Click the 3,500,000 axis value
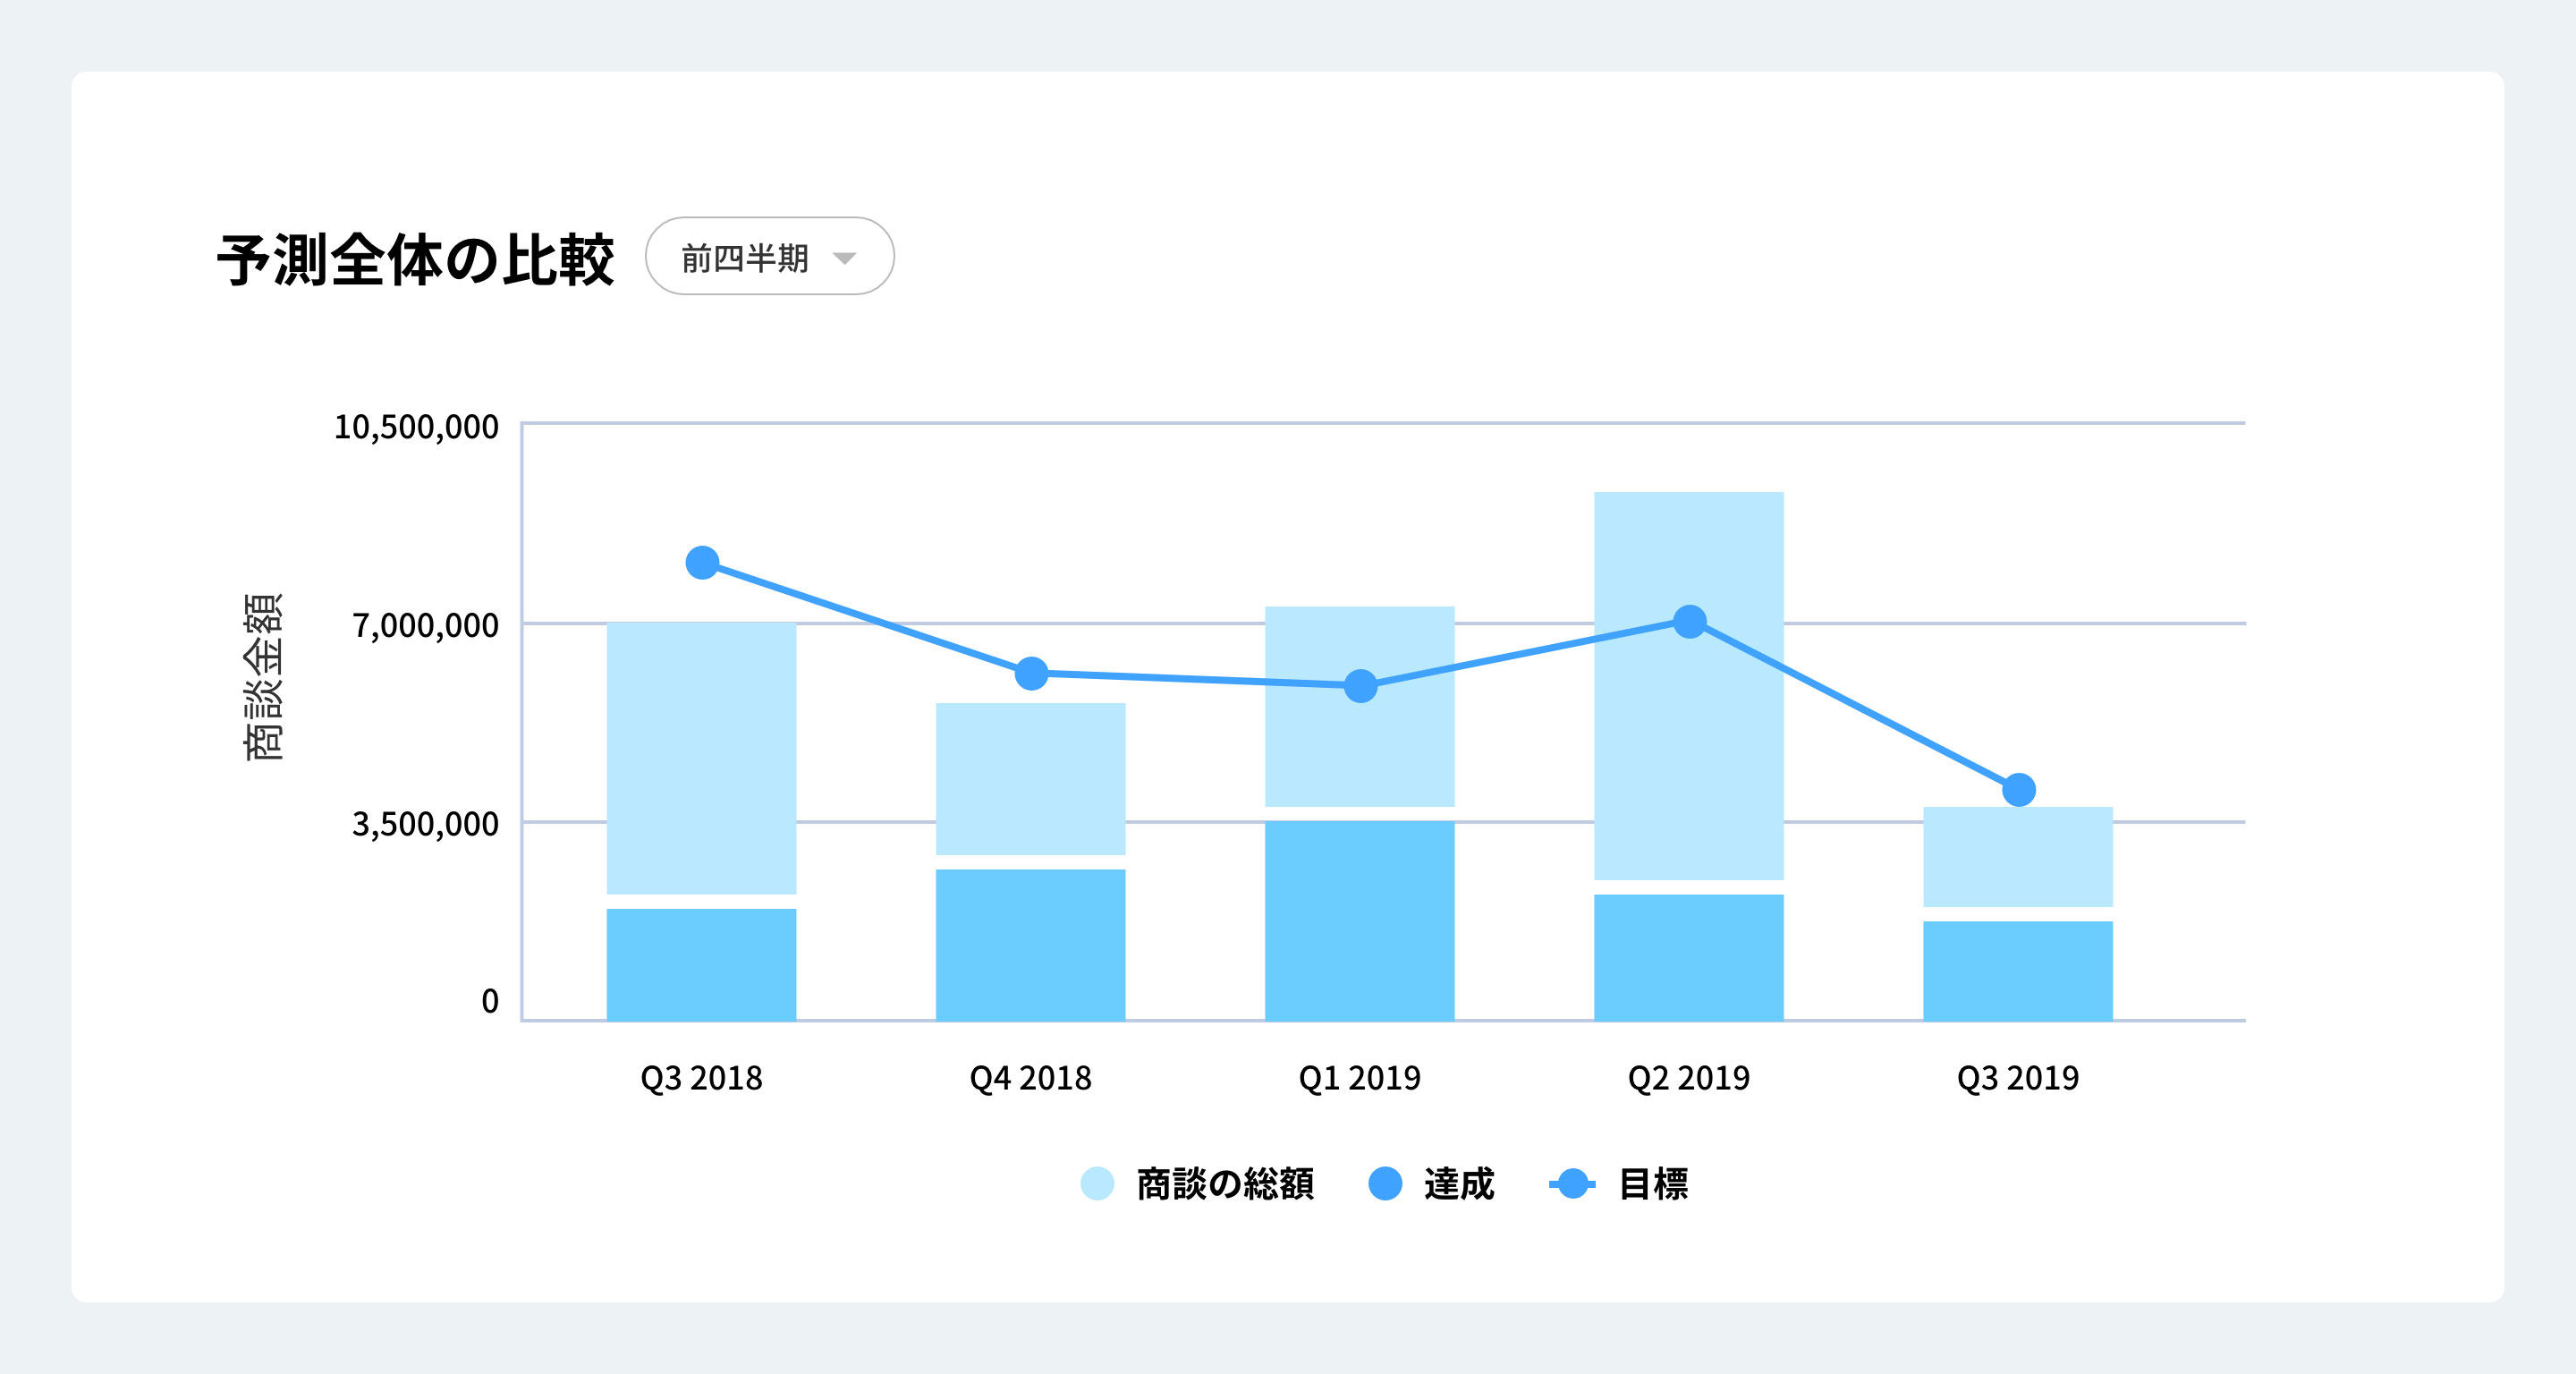The width and height of the screenshot is (2576, 1374). pos(425,824)
